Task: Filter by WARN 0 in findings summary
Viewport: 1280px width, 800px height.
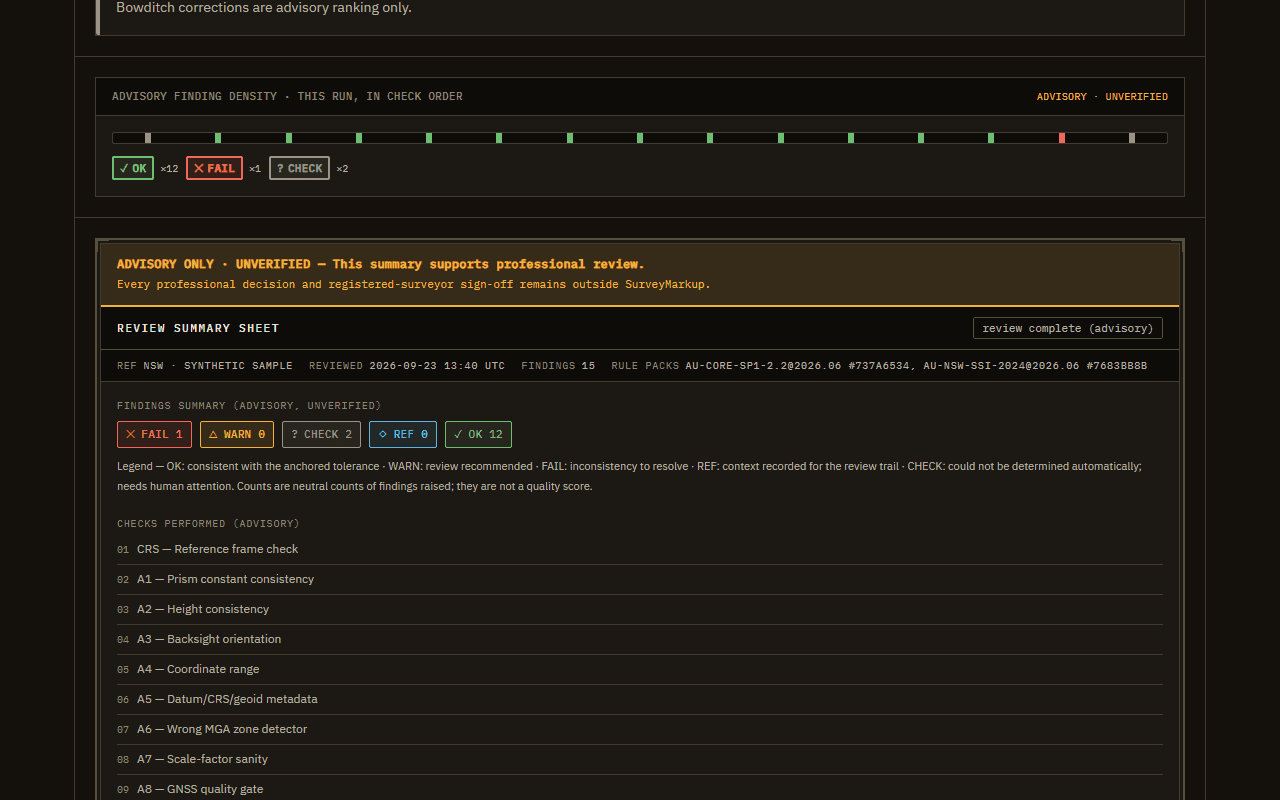Action: [x=237, y=434]
